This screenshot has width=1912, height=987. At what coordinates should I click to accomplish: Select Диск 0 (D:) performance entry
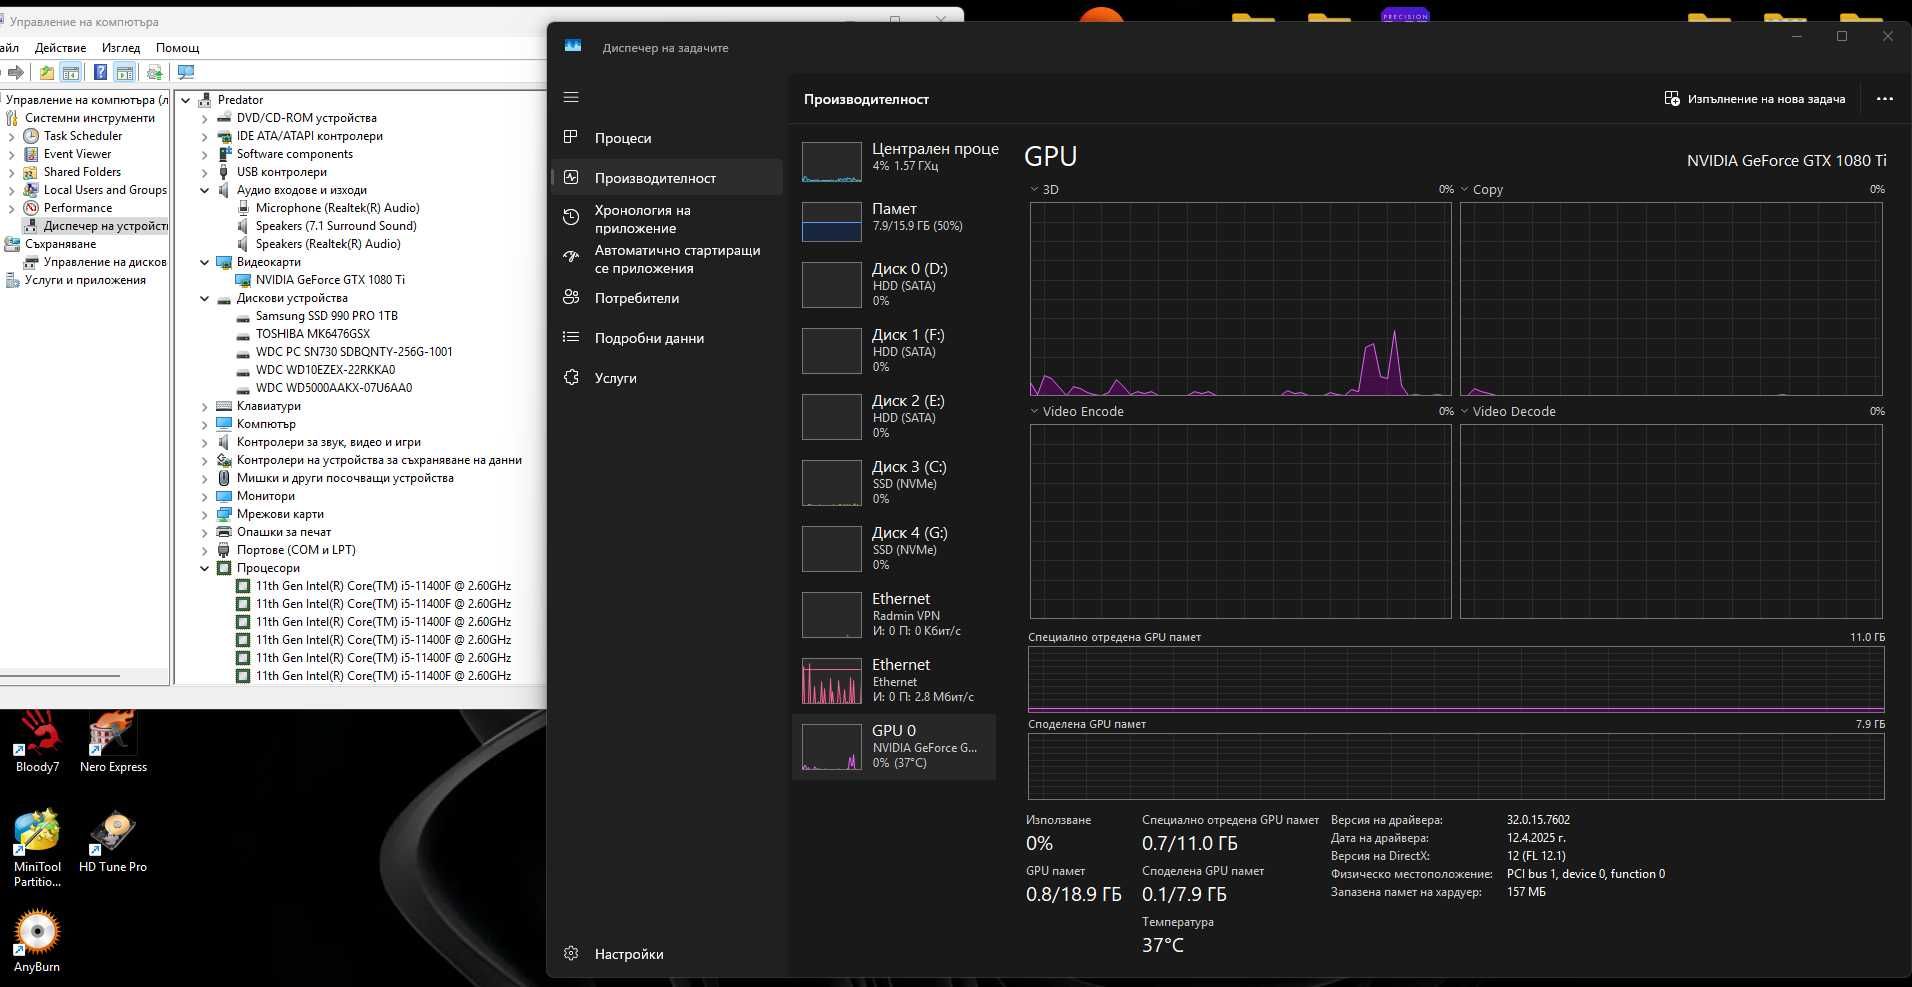[894, 285]
